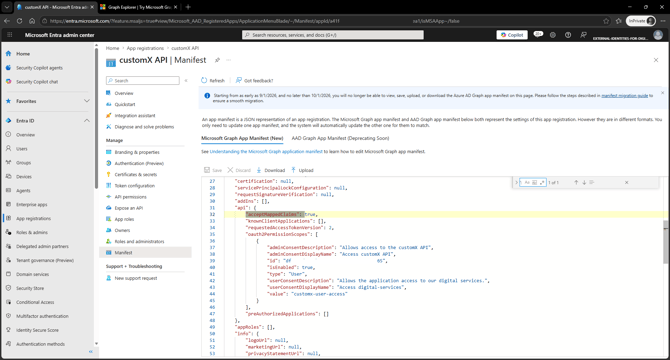Screen dimensions: 670x360
Task: Open Quickstart in resource menu
Action: pyautogui.click(x=125, y=104)
